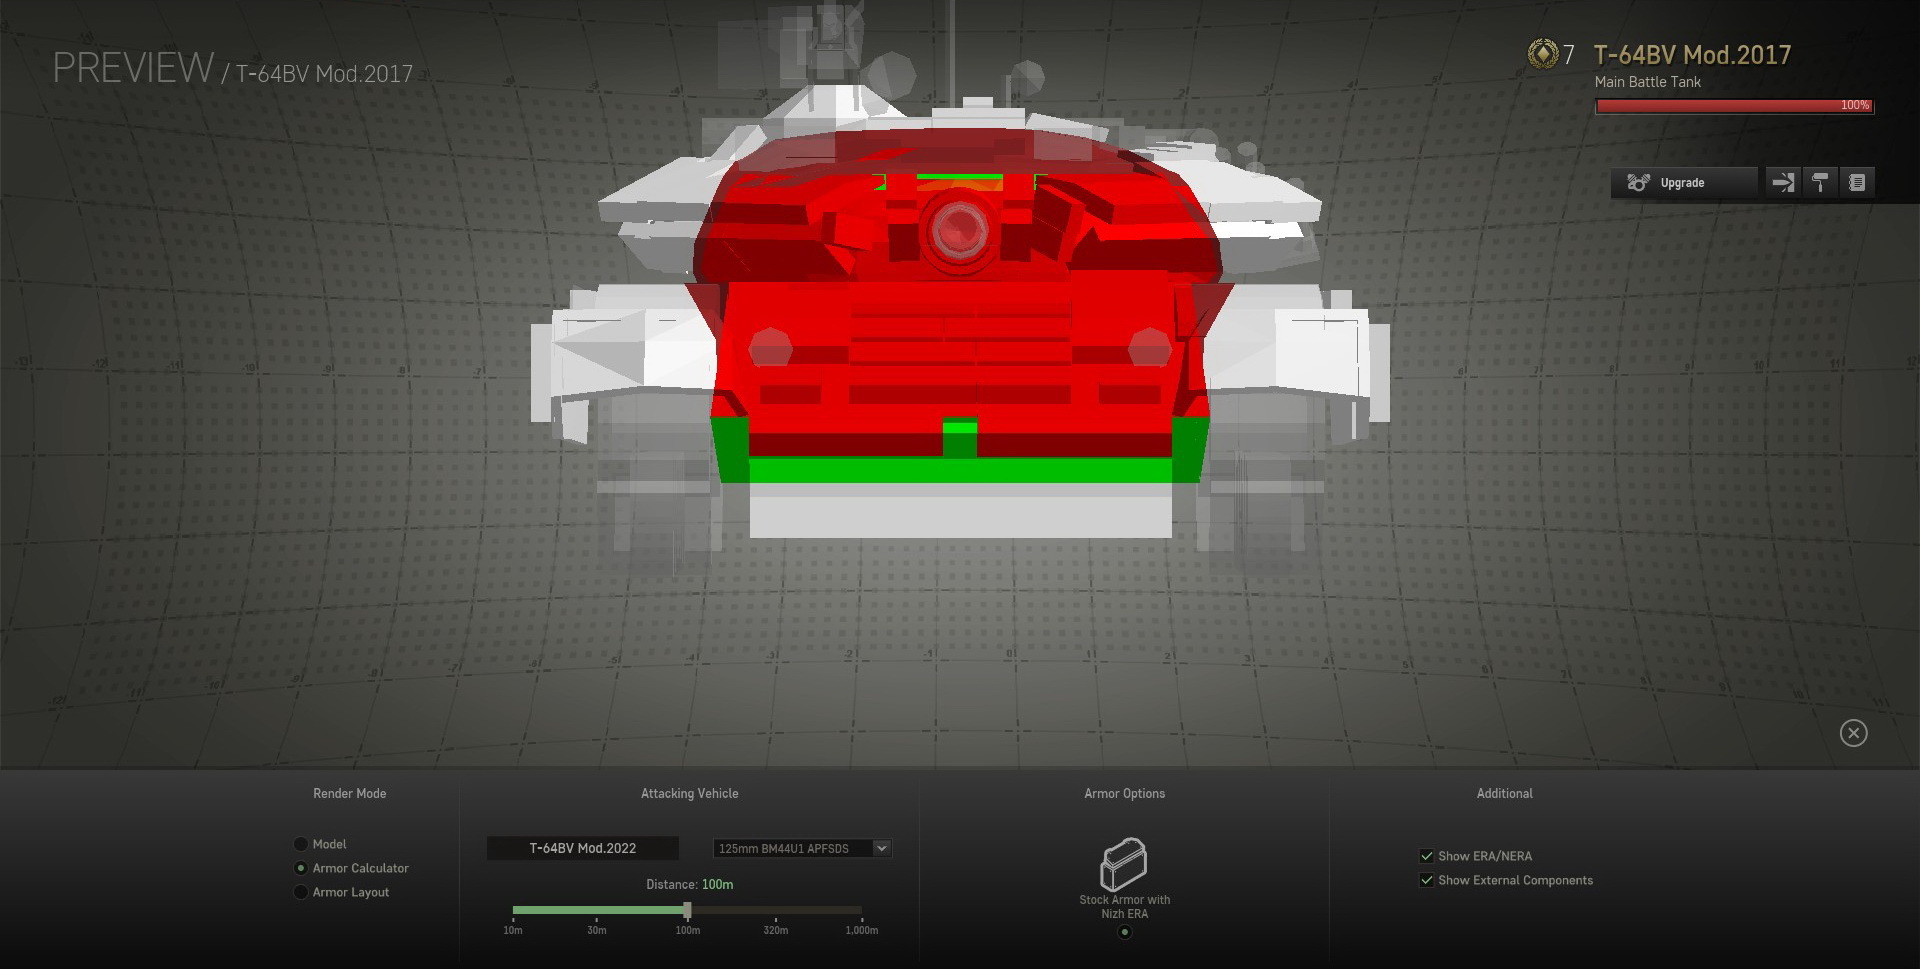
Task: Choose attacking vehicle T-64BV Mod.2022 field
Action: (x=583, y=848)
